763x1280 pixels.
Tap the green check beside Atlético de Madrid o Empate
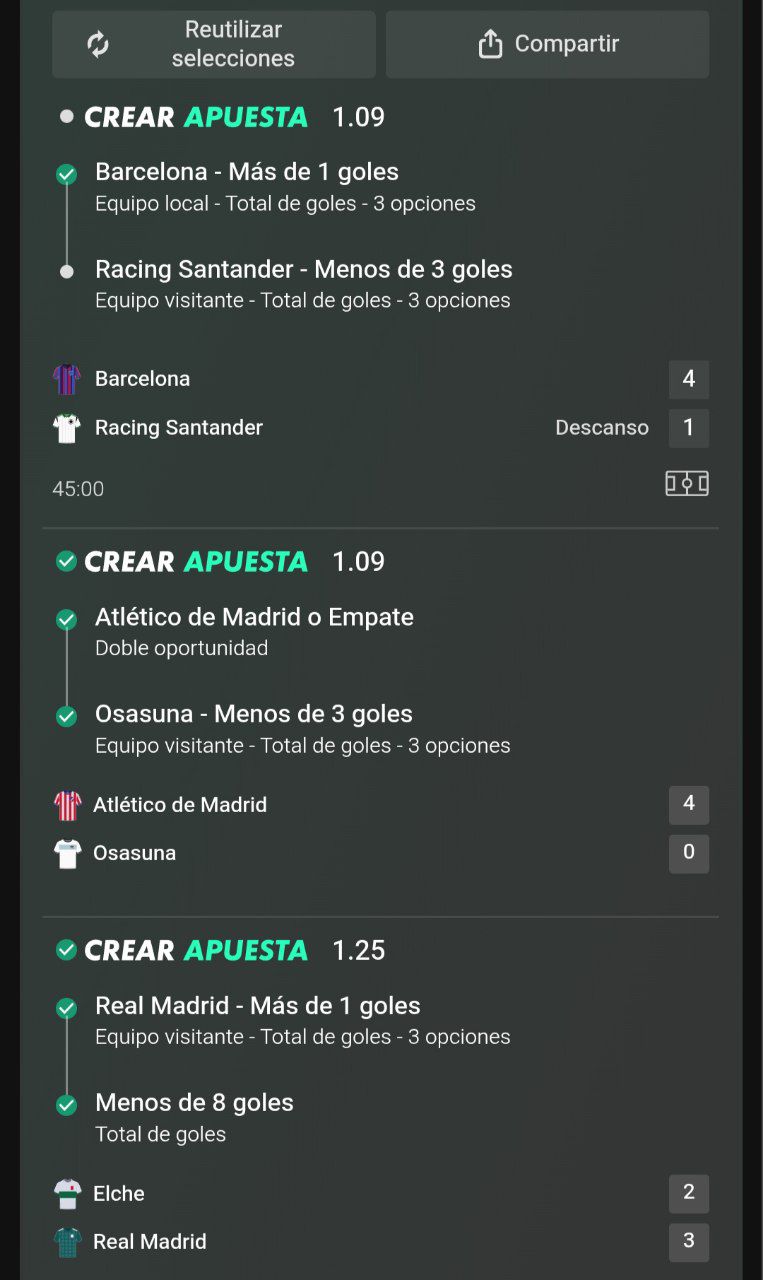pos(66,620)
